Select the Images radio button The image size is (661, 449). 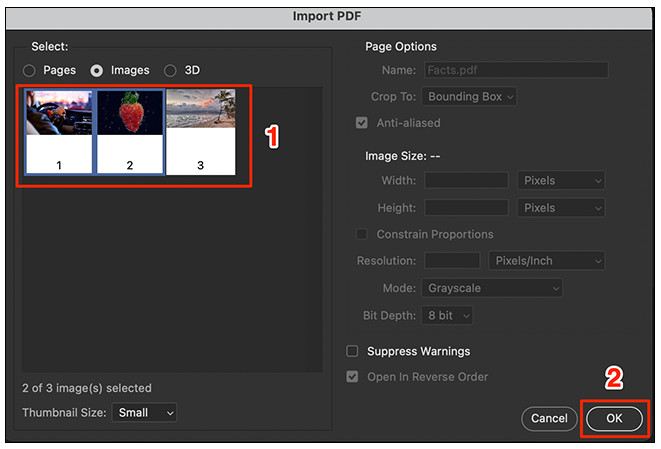coord(97,71)
